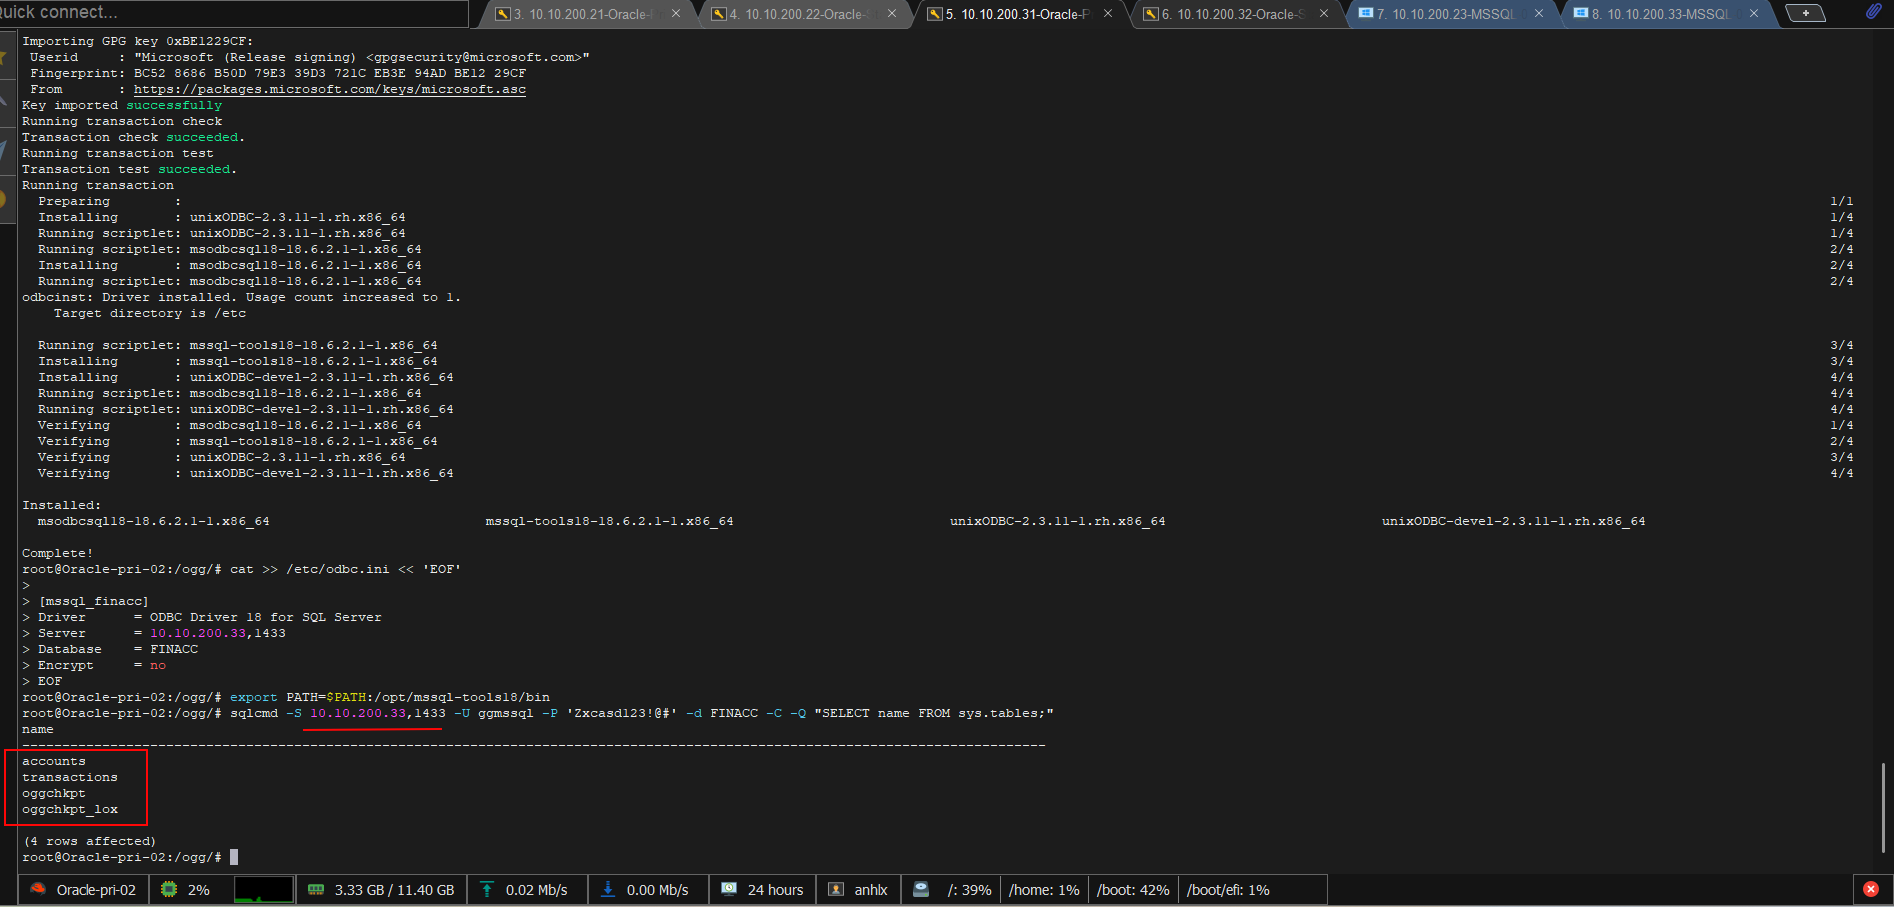This screenshot has width=1894, height=907.
Task: Click the 24 hours uptime entry
Action: point(775,890)
